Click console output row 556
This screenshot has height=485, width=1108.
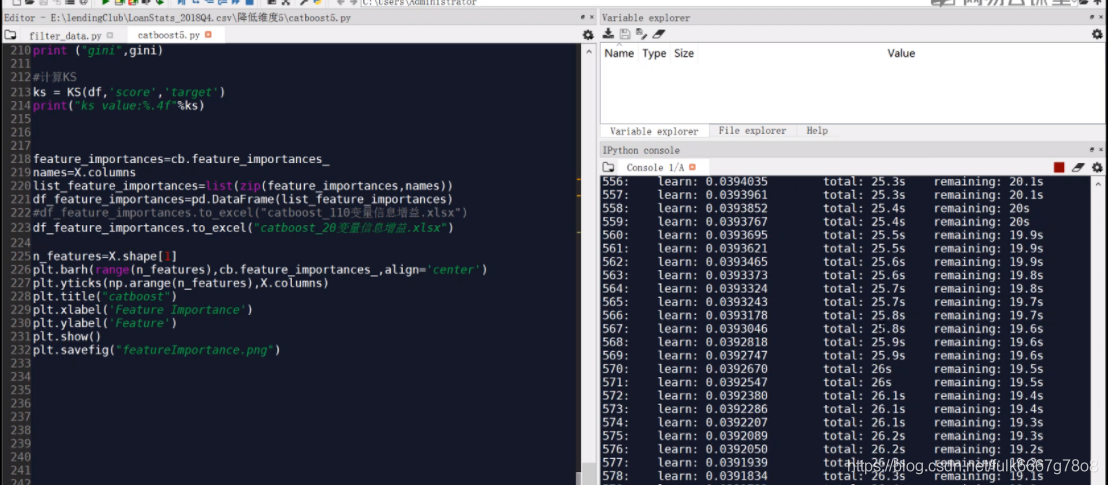(x=823, y=182)
